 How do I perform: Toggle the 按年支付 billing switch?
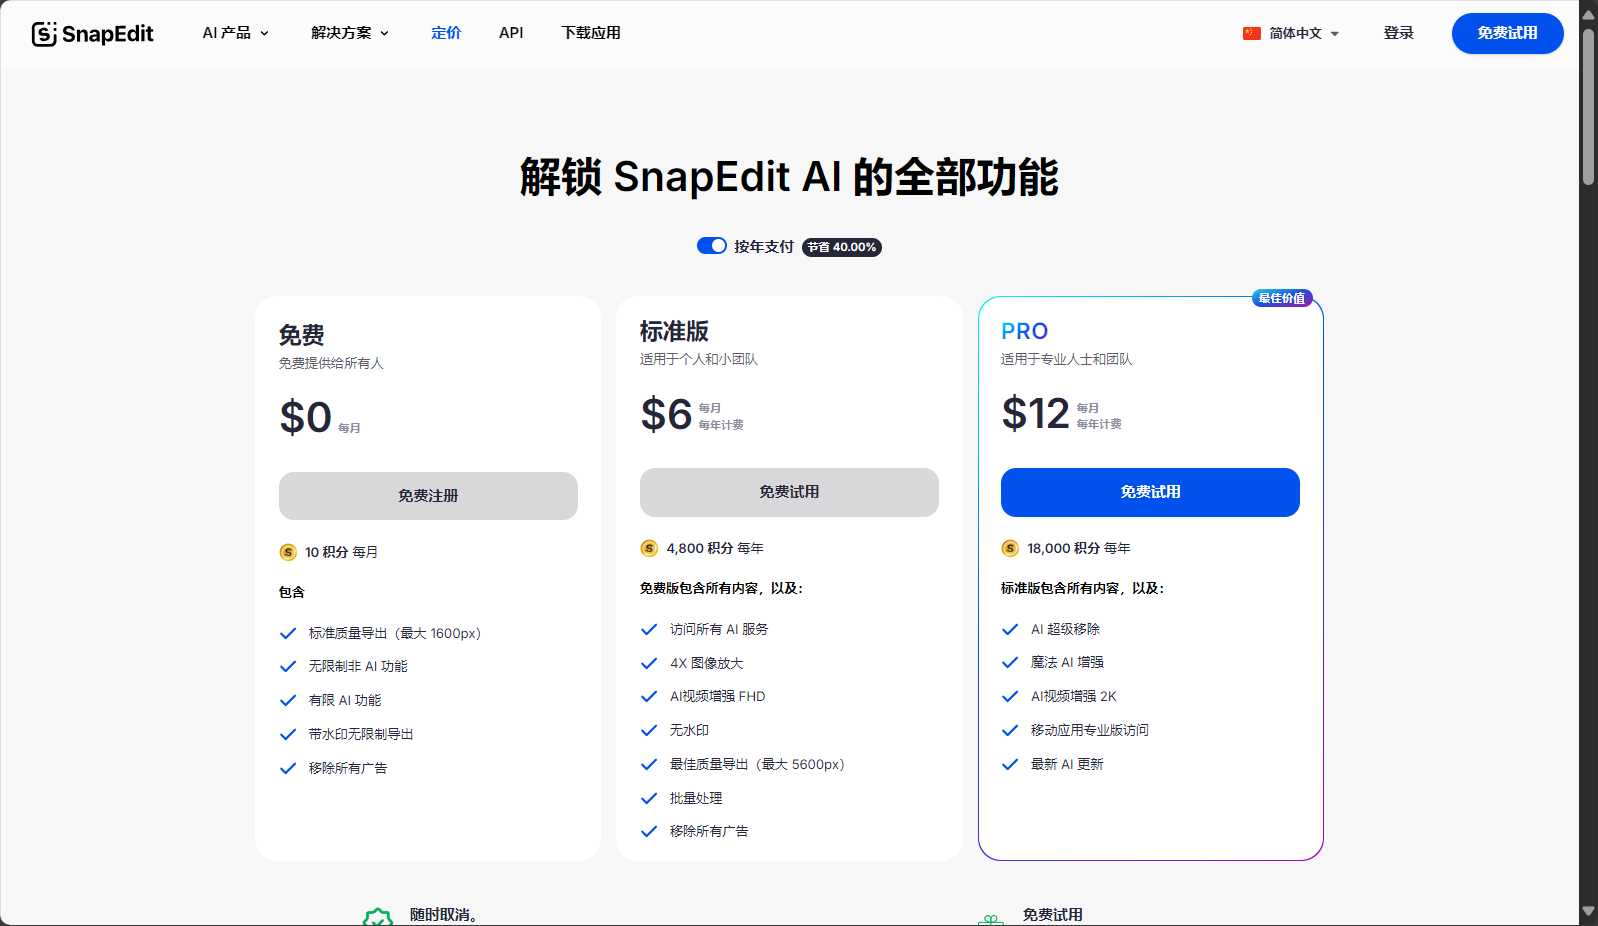point(712,246)
